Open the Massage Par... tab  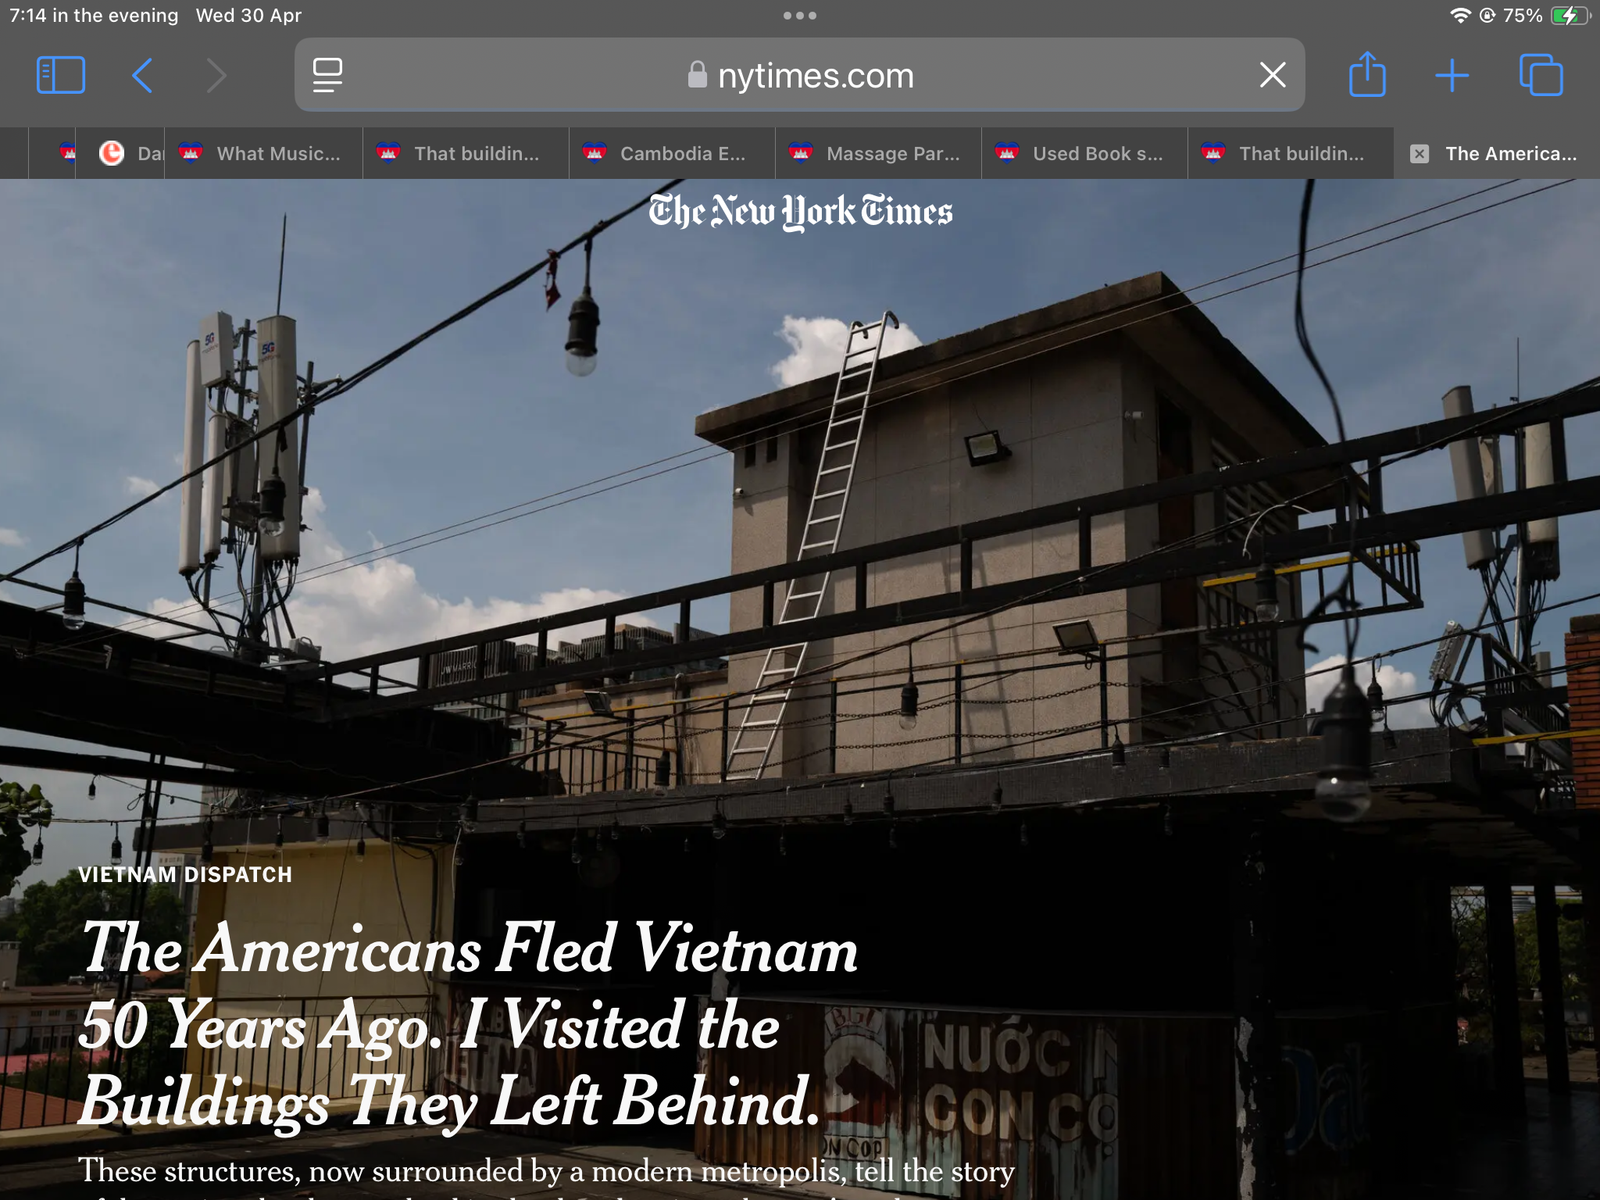point(878,153)
